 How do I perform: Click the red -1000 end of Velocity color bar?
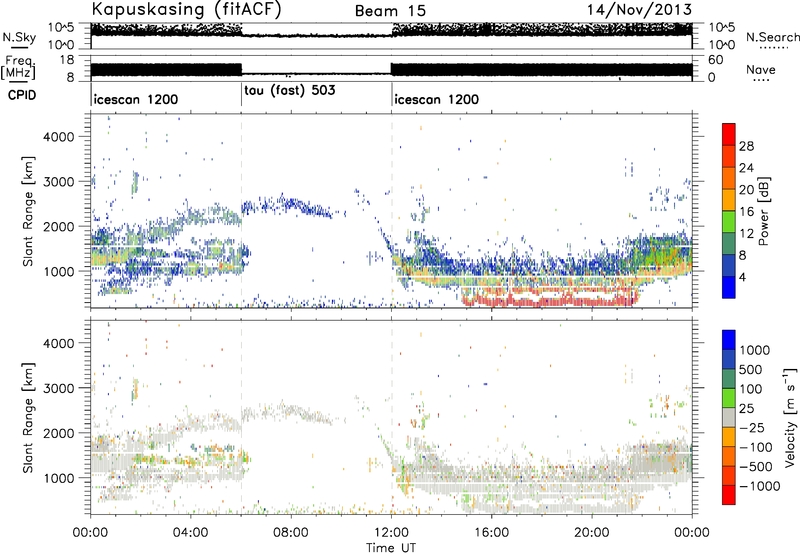pyautogui.click(x=729, y=495)
